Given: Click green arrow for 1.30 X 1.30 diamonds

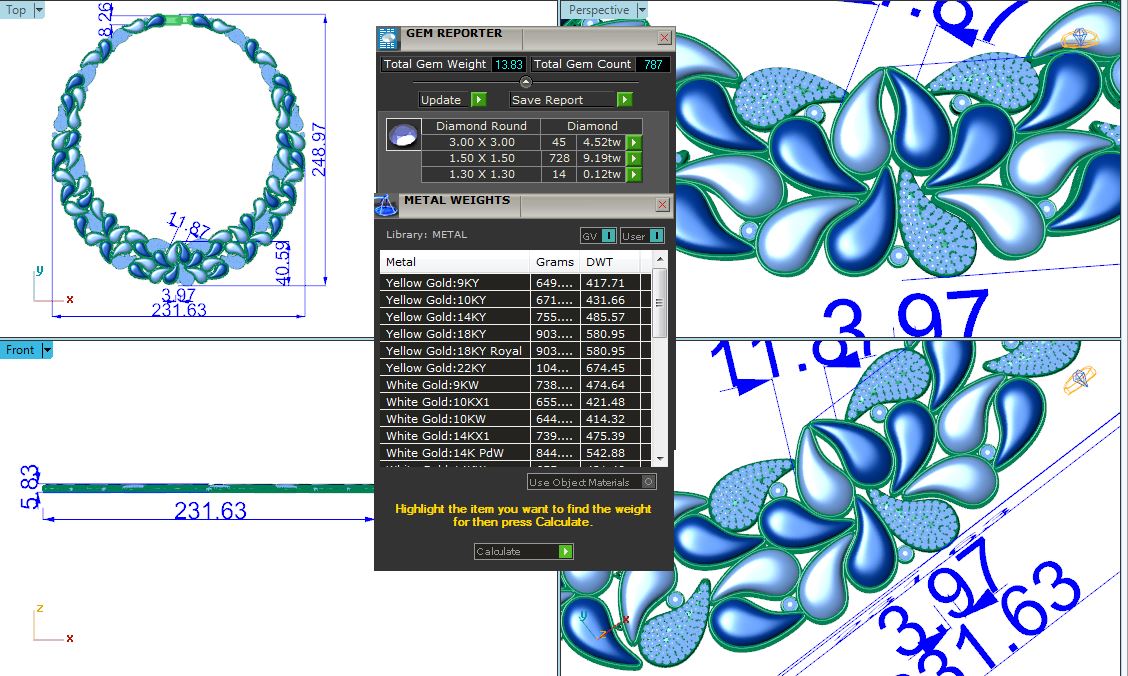Looking at the screenshot, I should (x=633, y=174).
